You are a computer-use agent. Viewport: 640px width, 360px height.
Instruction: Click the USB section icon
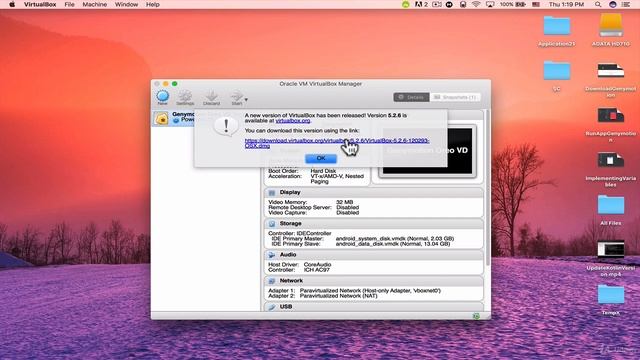[272, 307]
